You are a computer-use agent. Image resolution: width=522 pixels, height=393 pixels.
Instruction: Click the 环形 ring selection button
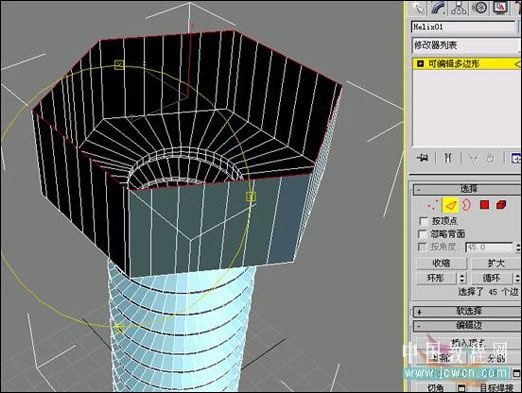(436, 278)
